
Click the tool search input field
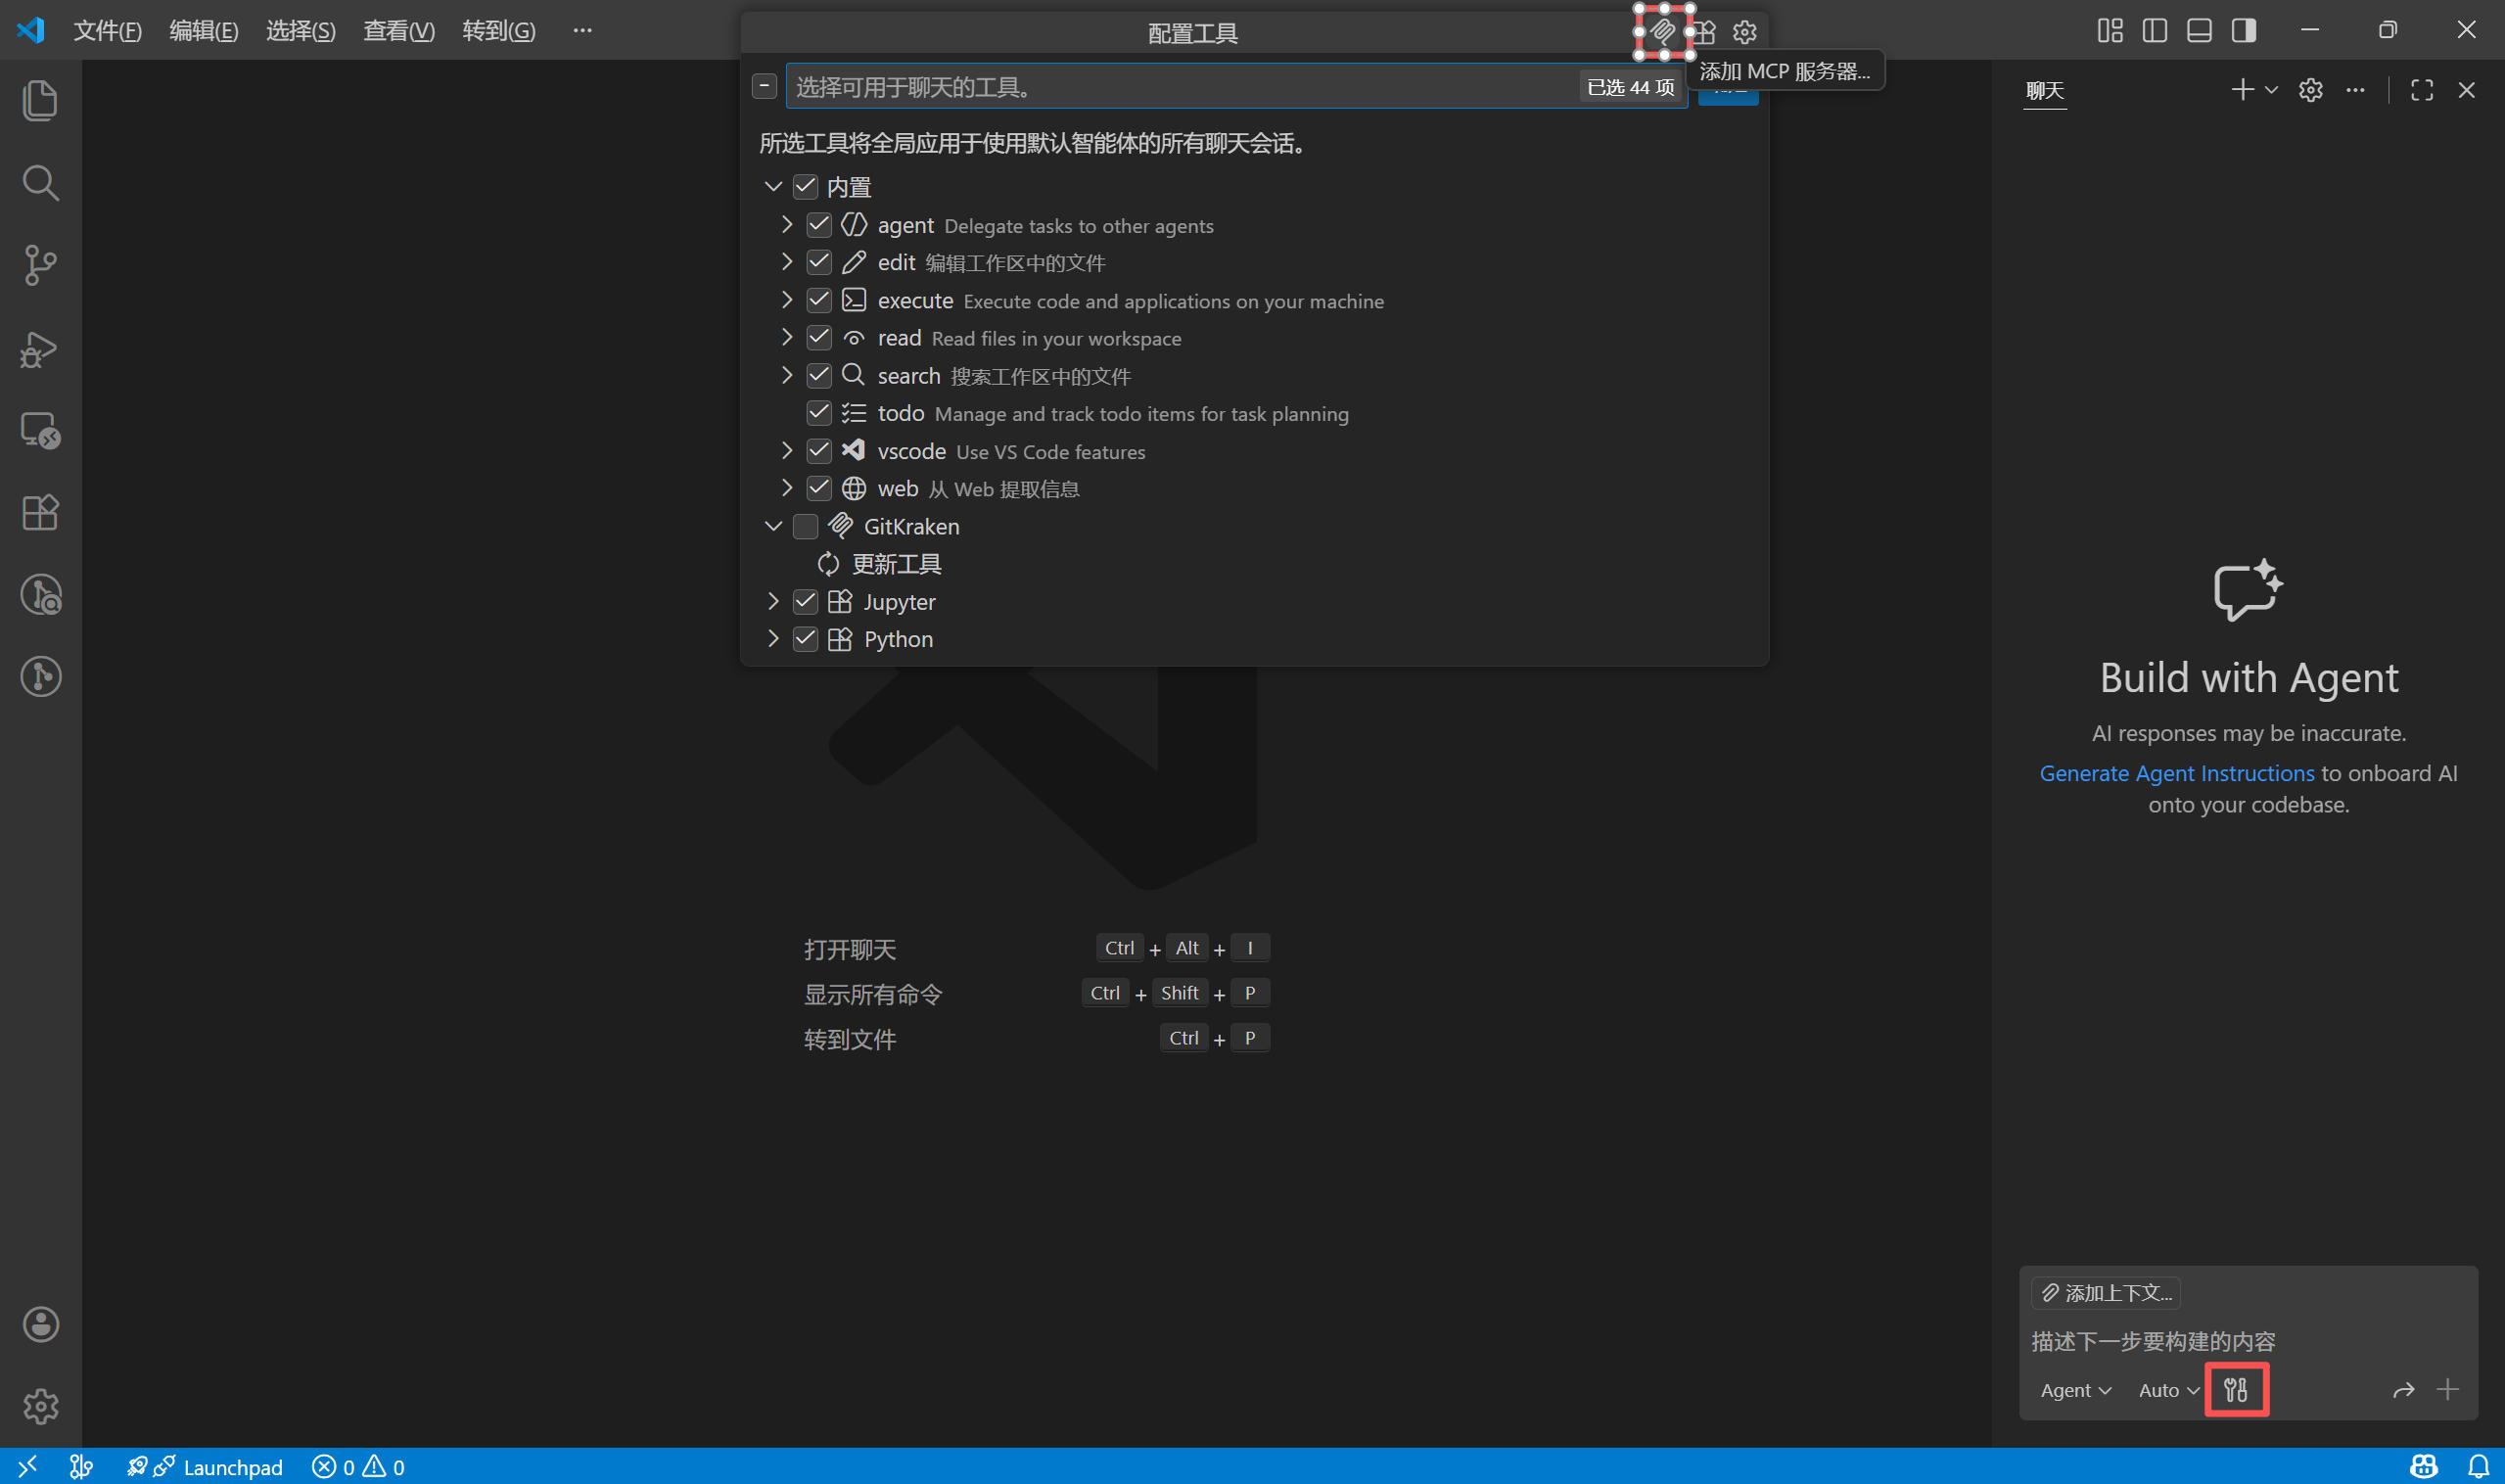(1180, 87)
